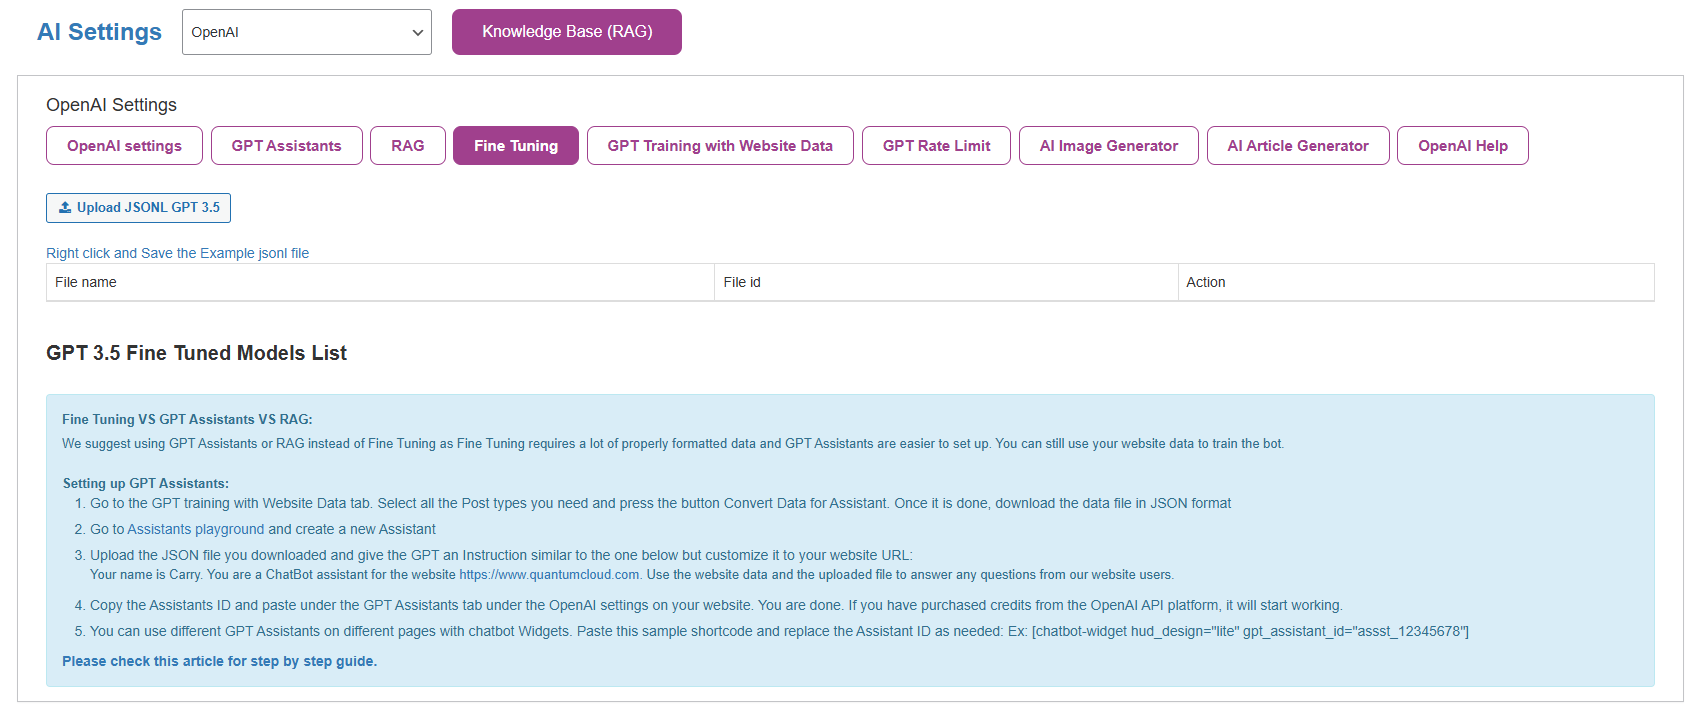Open the OpenAI Help tab
The width and height of the screenshot is (1703, 715).
1462,146
